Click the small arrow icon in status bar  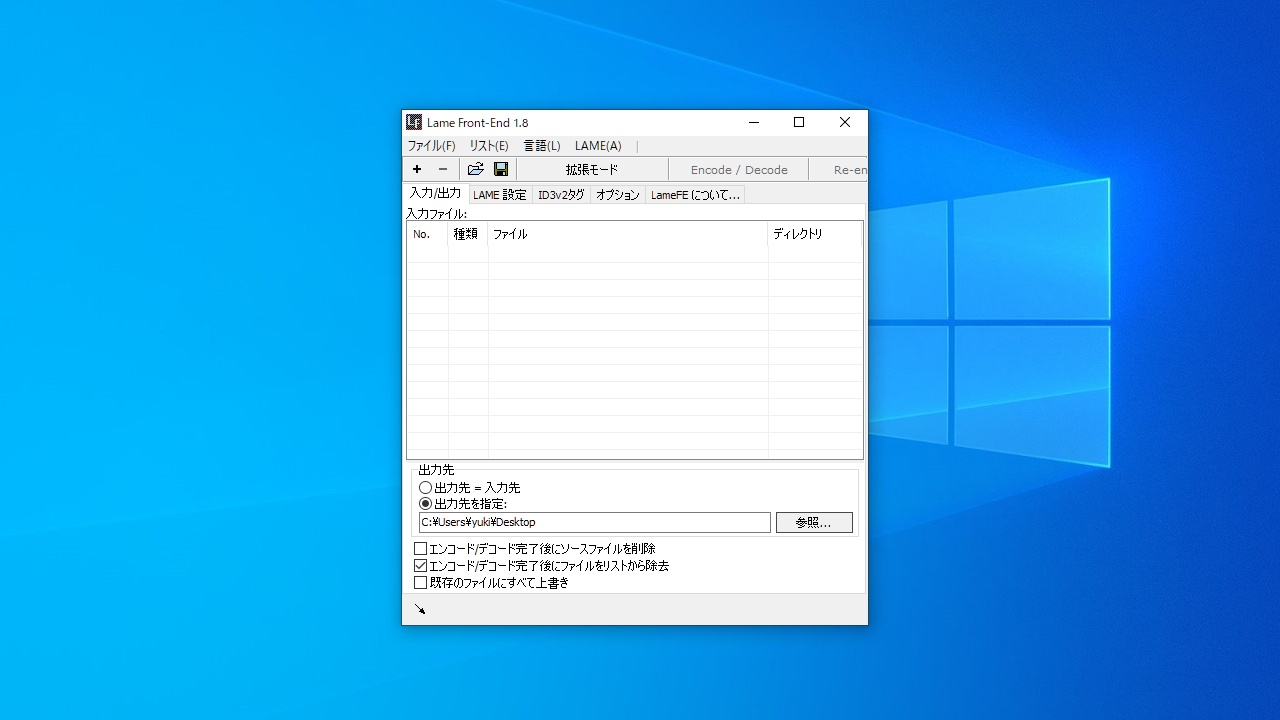[420, 609]
